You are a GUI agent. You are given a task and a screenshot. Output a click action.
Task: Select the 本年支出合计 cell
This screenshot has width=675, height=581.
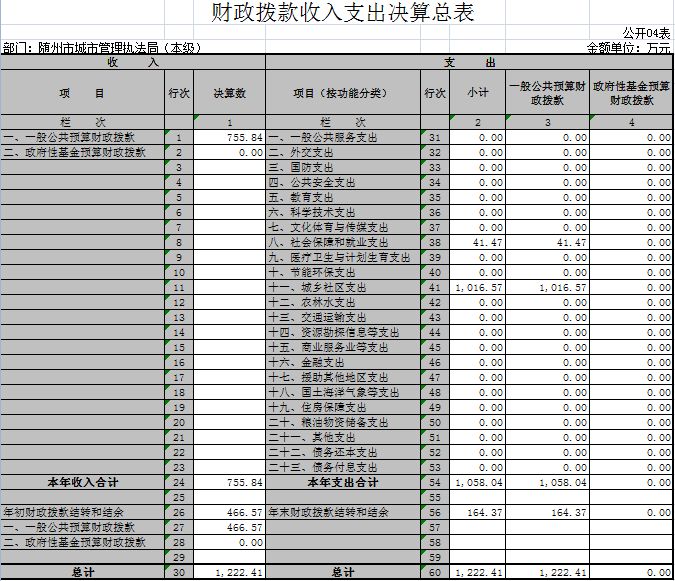click(x=342, y=482)
